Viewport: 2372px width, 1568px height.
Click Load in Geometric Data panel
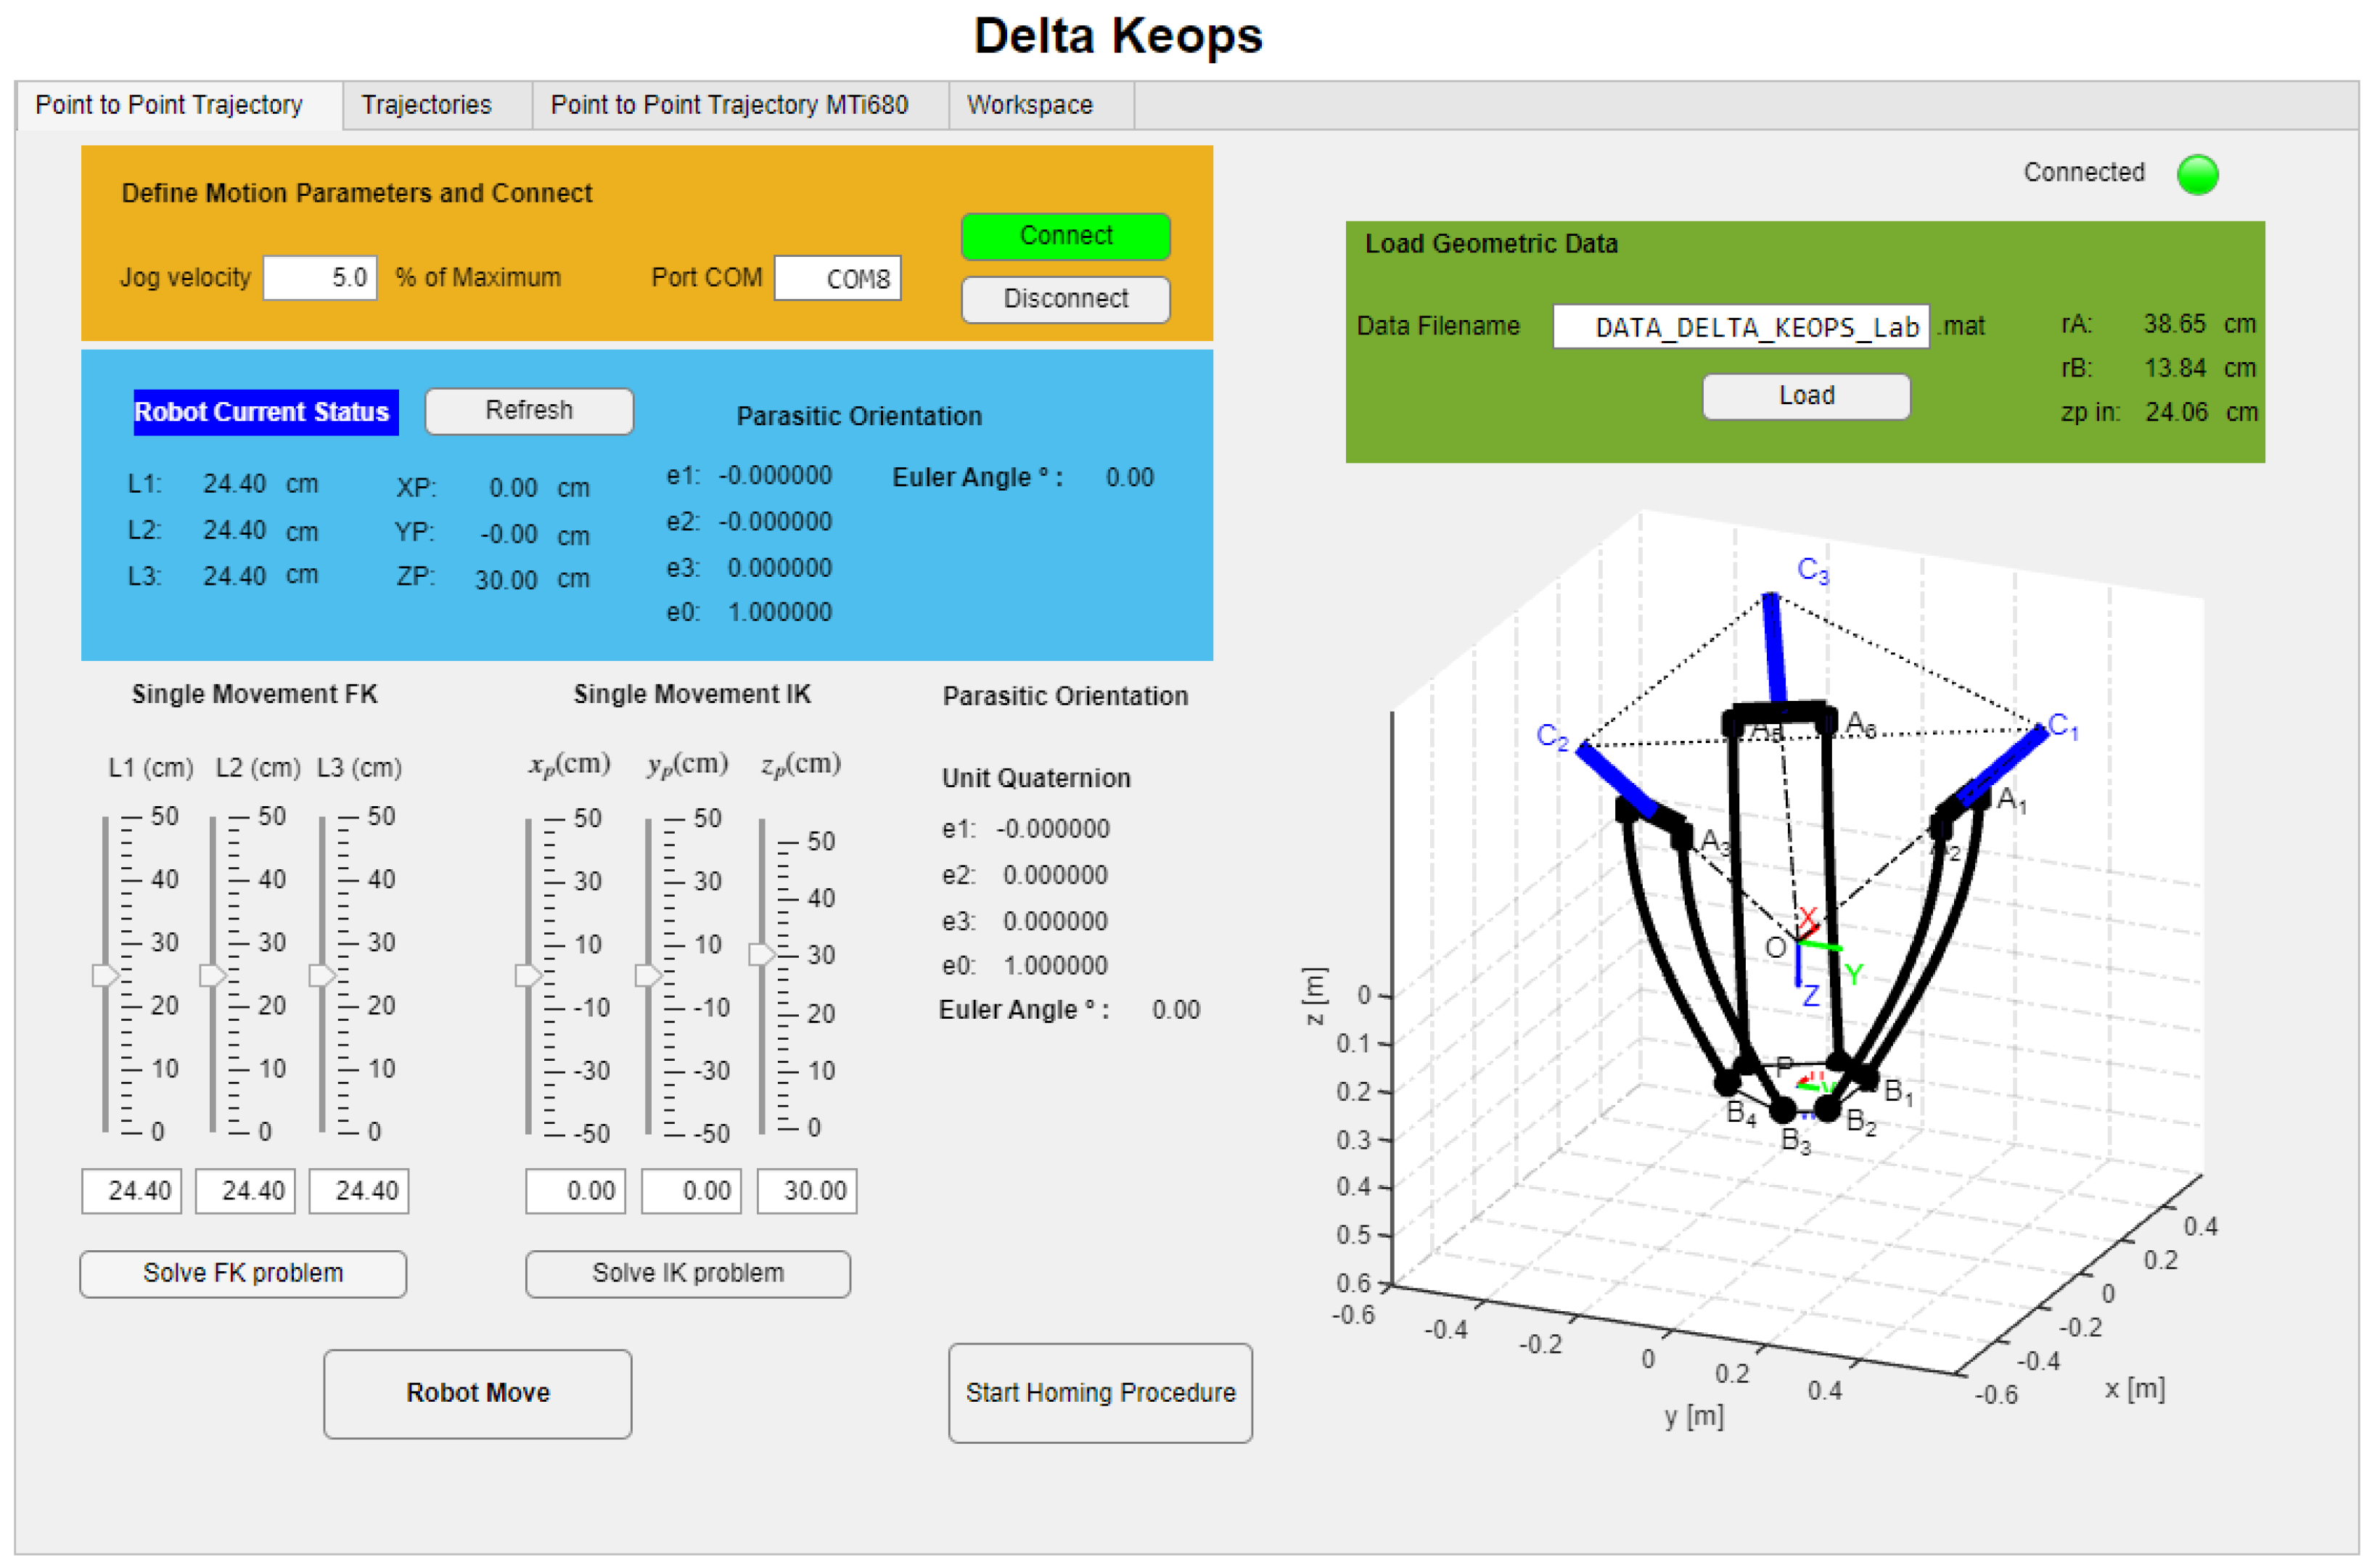coord(1805,396)
